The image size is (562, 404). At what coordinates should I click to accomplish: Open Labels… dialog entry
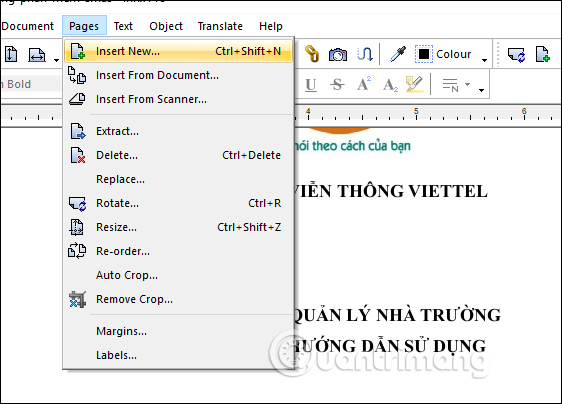pyautogui.click(x=178, y=355)
